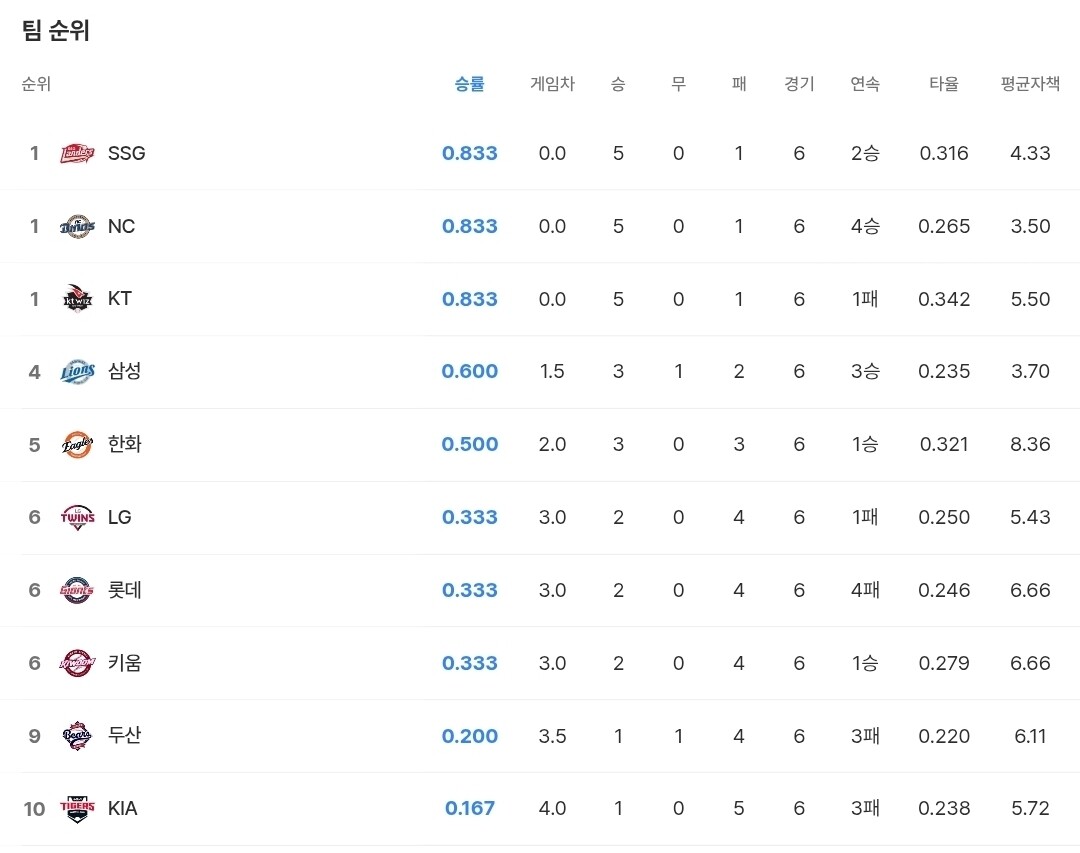Open the KT Wiz team logo

[77, 299]
